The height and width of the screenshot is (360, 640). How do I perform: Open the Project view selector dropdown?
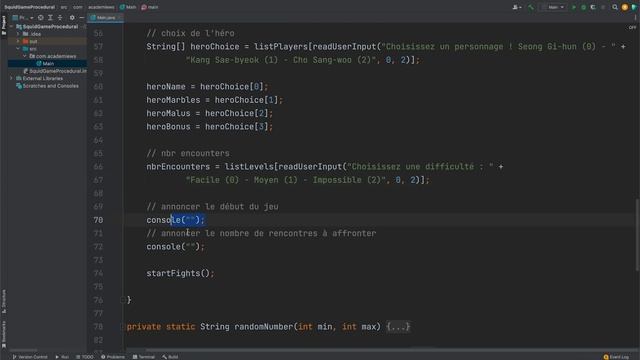pyautogui.click(x=22, y=18)
